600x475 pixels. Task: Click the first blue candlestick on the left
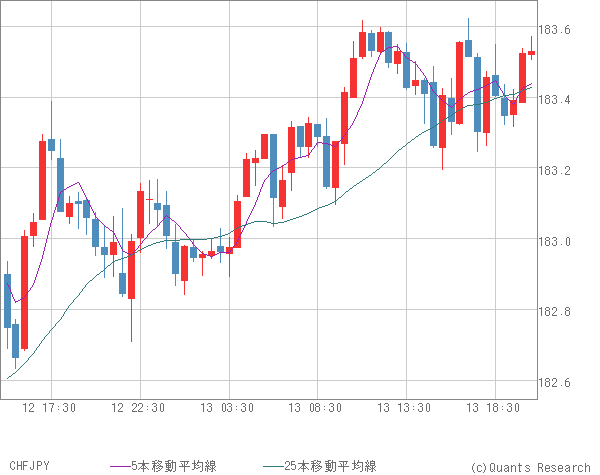(7, 301)
